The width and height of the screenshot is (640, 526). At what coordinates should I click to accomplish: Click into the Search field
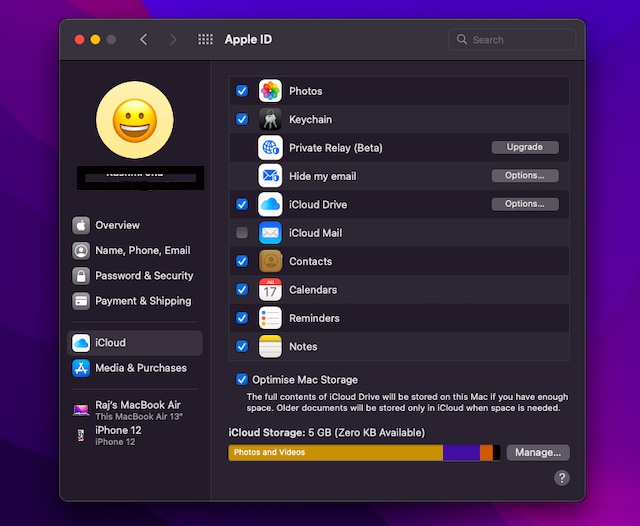512,40
